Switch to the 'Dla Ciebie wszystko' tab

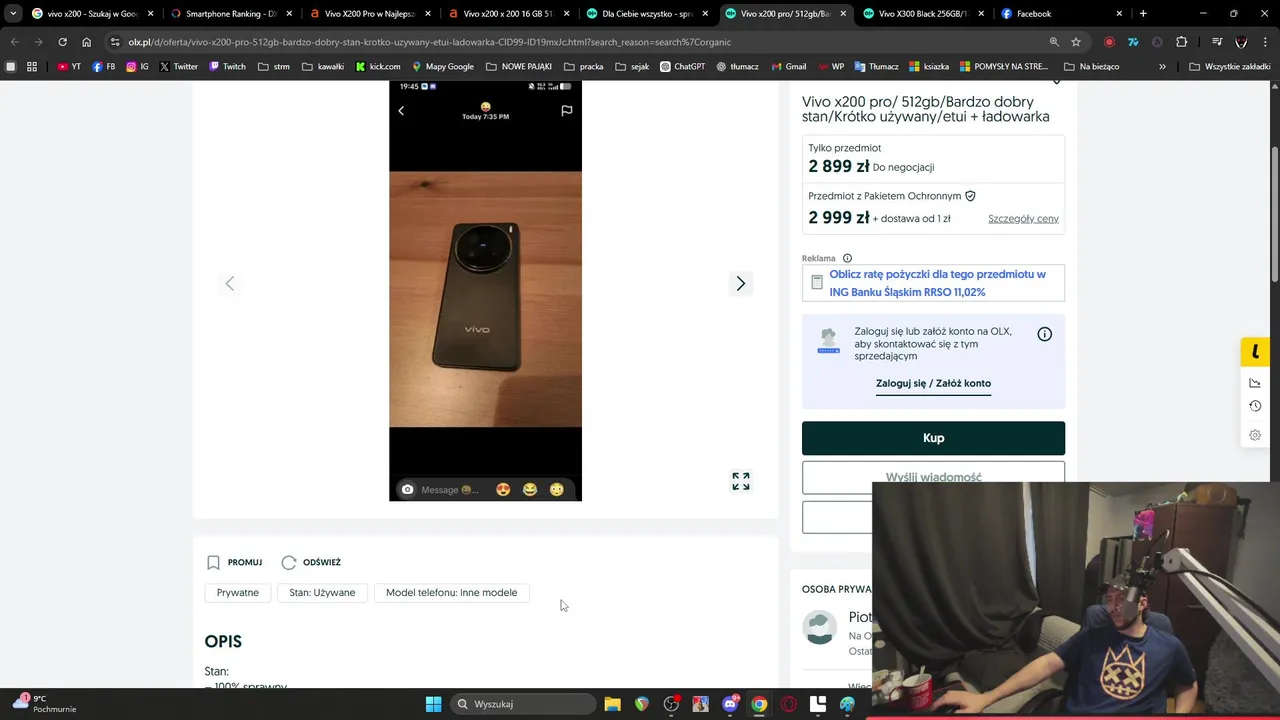pyautogui.click(x=646, y=14)
